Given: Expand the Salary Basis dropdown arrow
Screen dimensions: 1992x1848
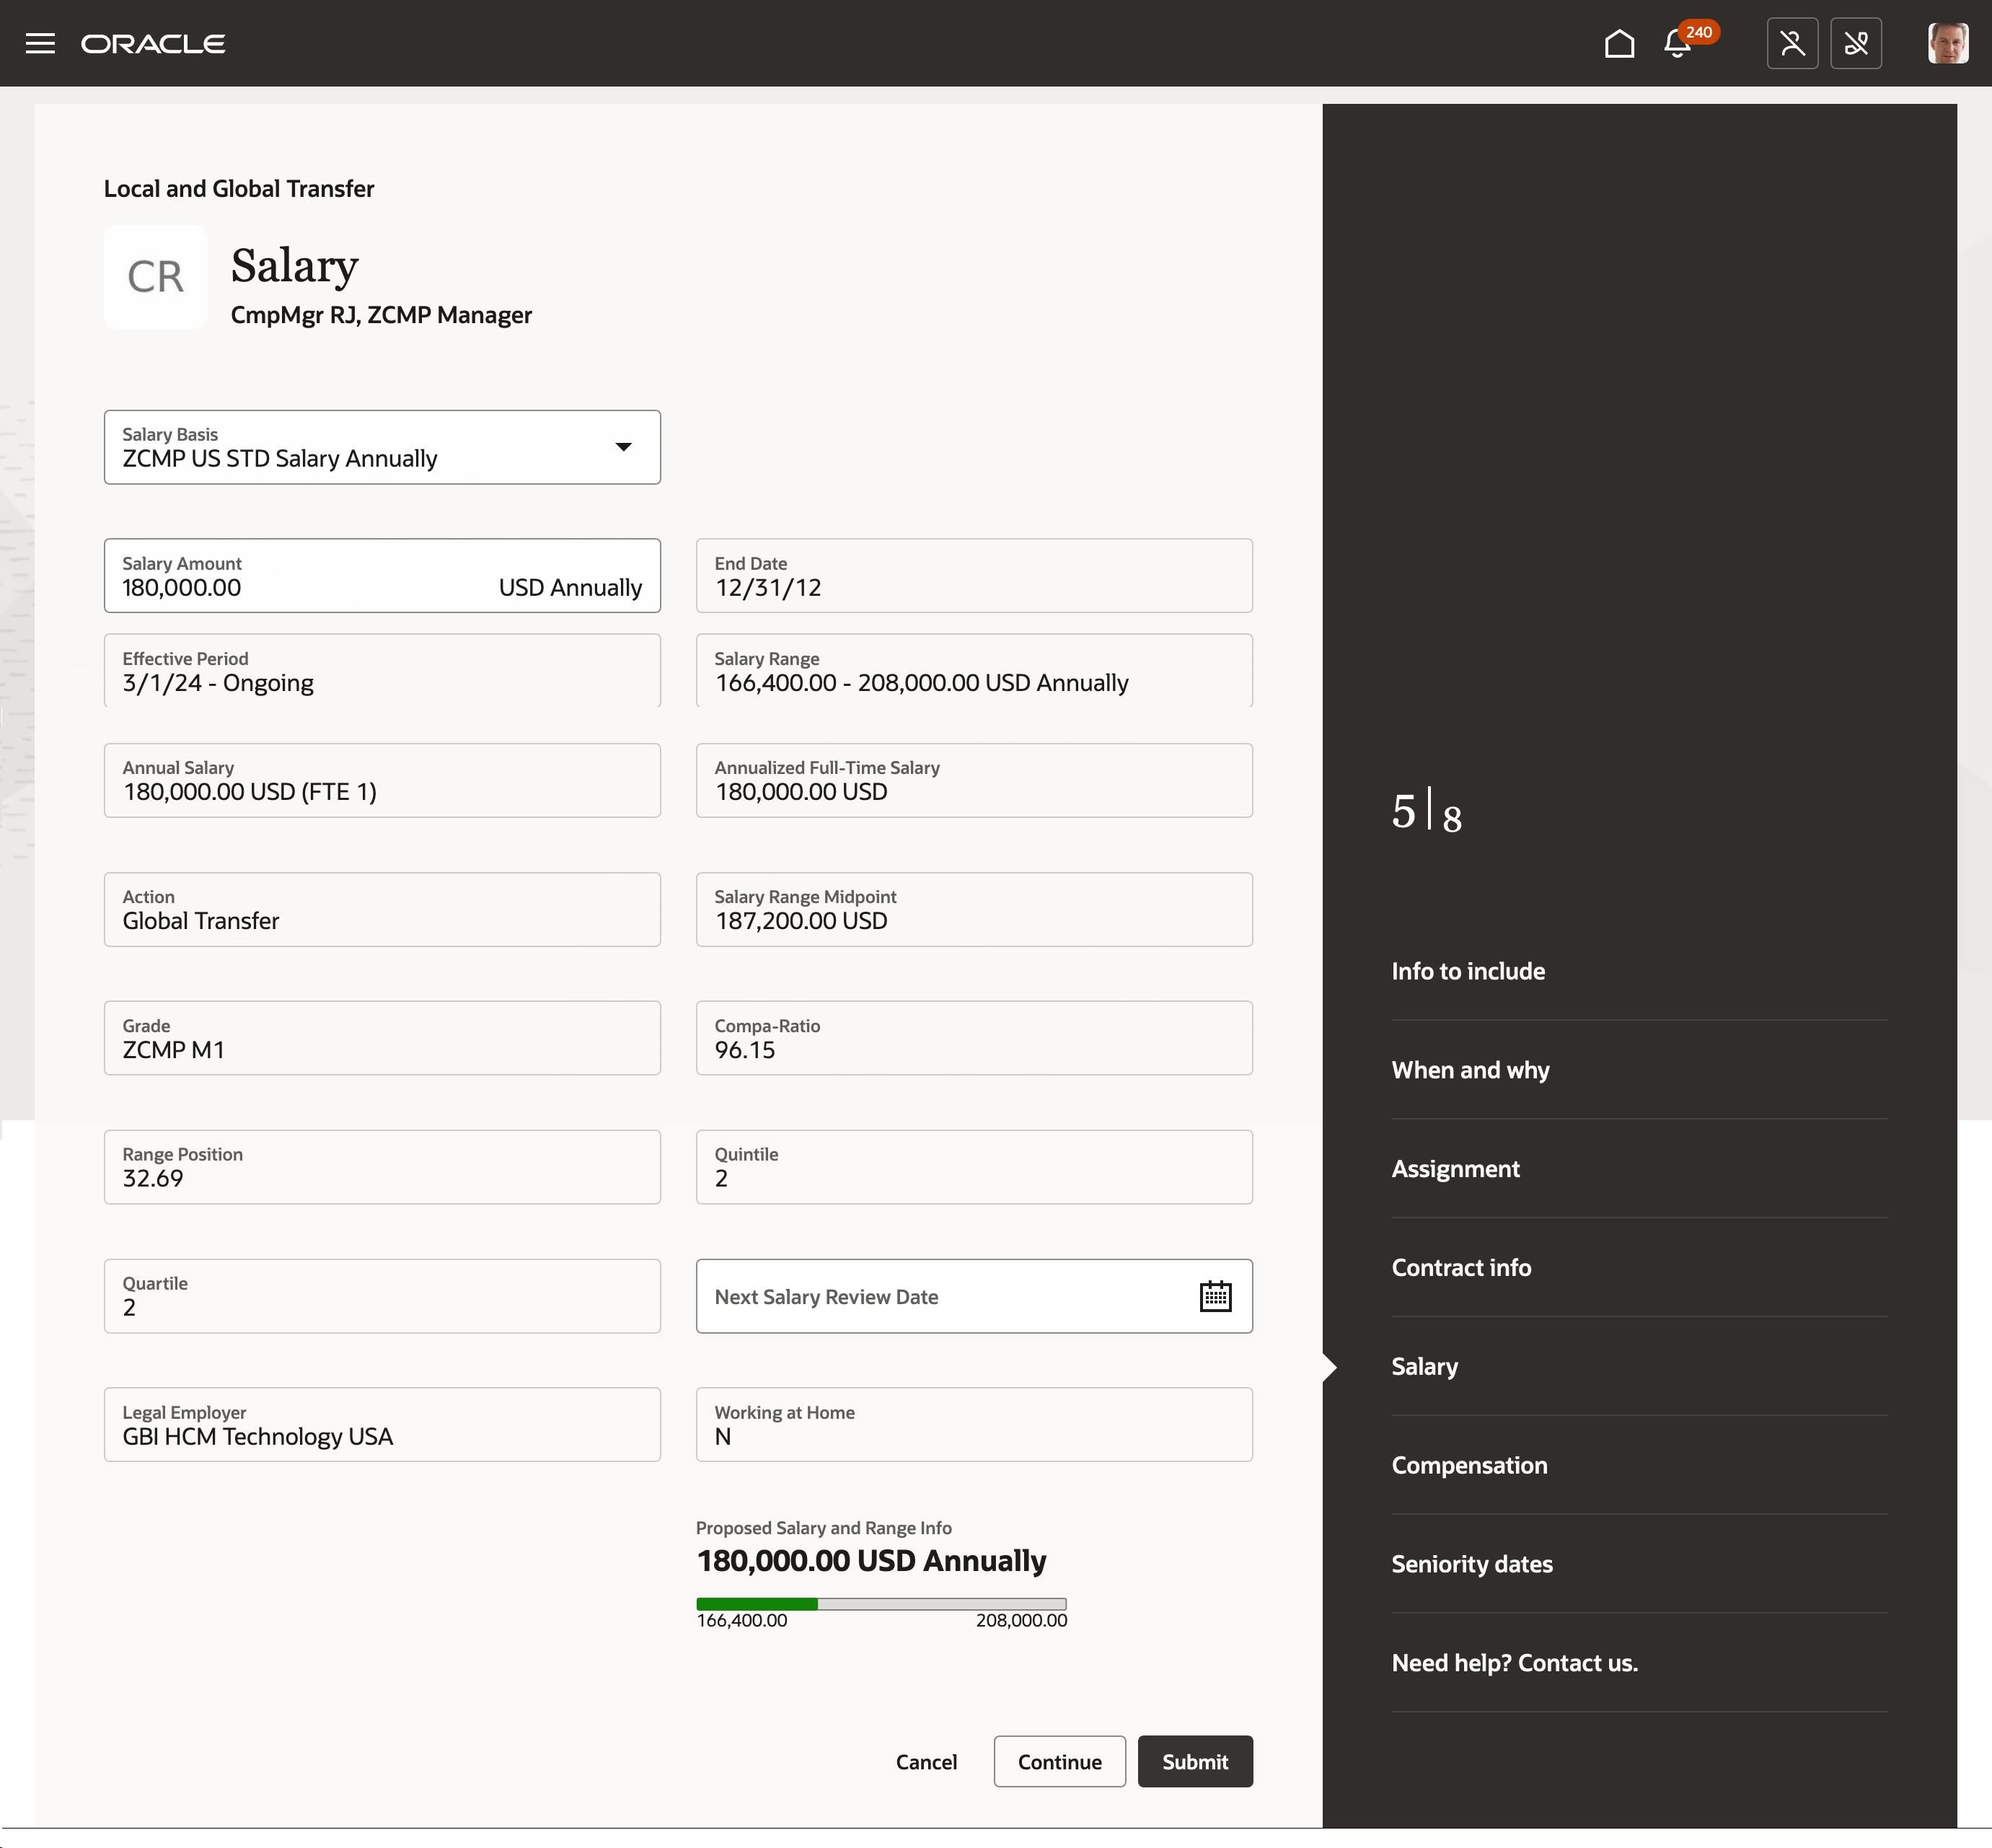Looking at the screenshot, I should click(623, 447).
